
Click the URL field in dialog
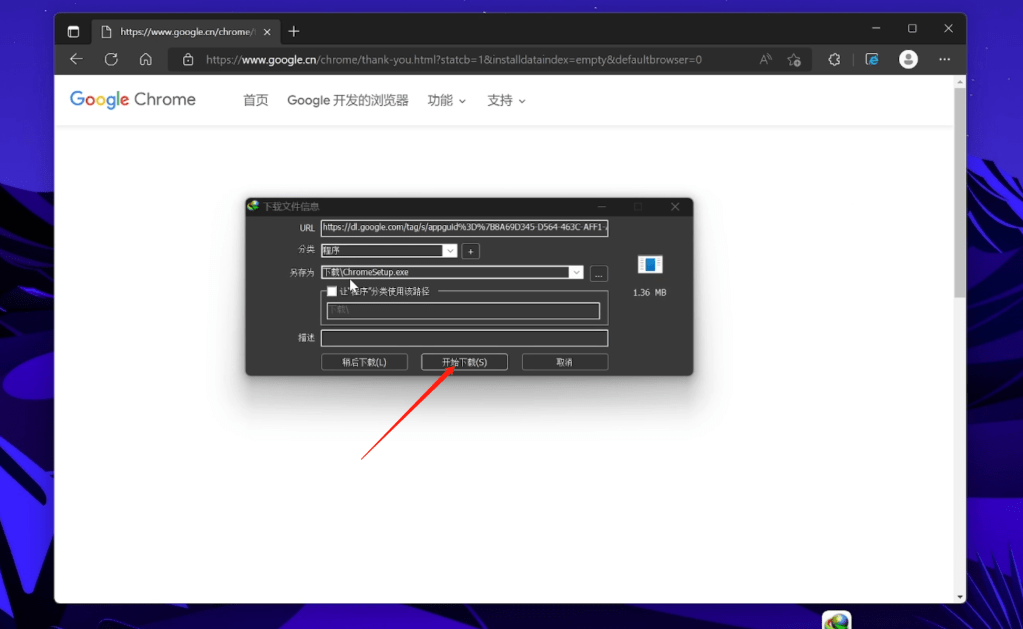point(465,228)
